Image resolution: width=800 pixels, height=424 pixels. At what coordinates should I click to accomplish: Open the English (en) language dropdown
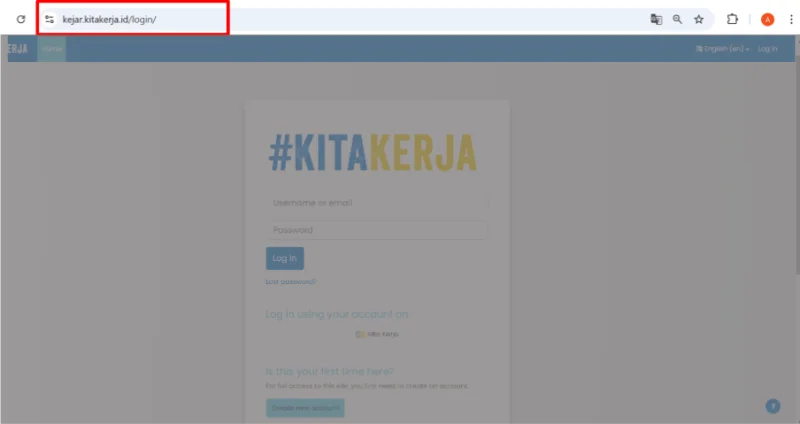coord(722,48)
